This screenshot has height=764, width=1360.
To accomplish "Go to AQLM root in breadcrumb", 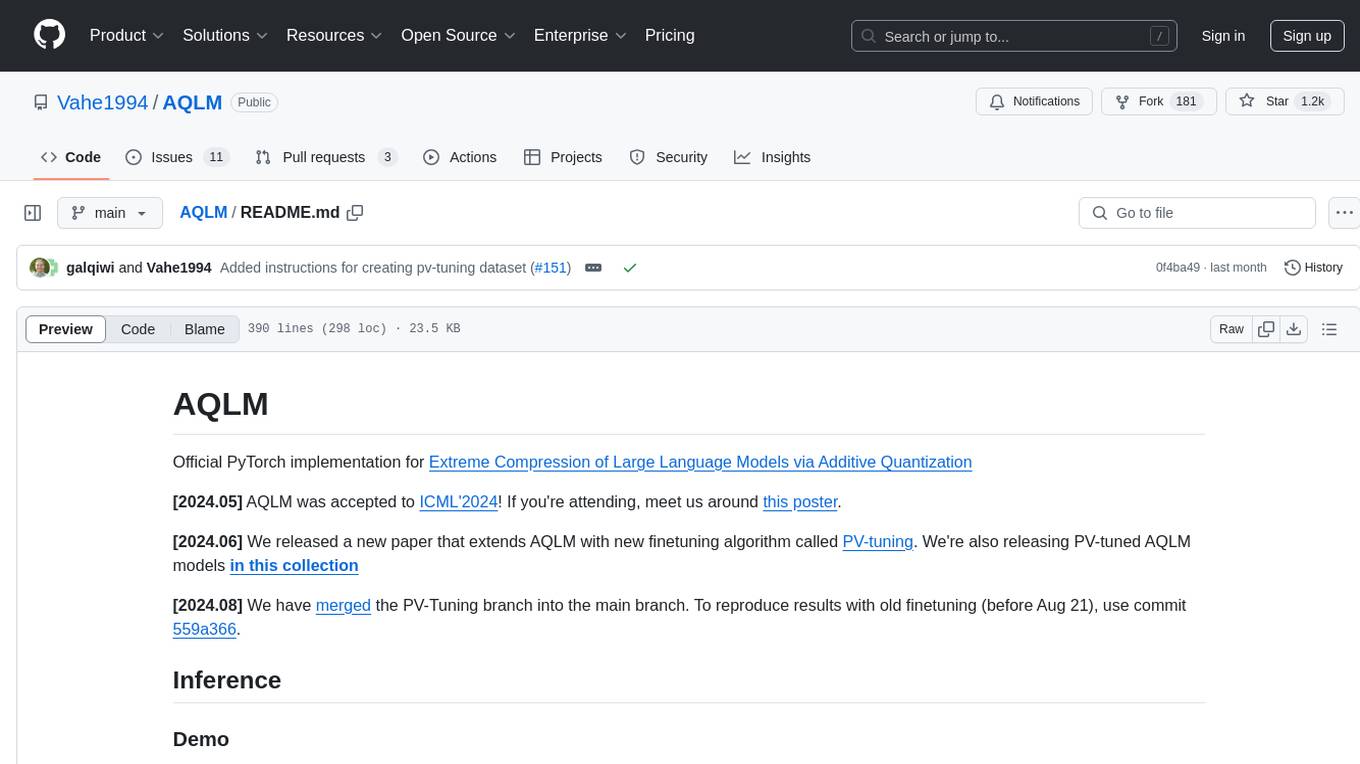I will tap(203, 212).
